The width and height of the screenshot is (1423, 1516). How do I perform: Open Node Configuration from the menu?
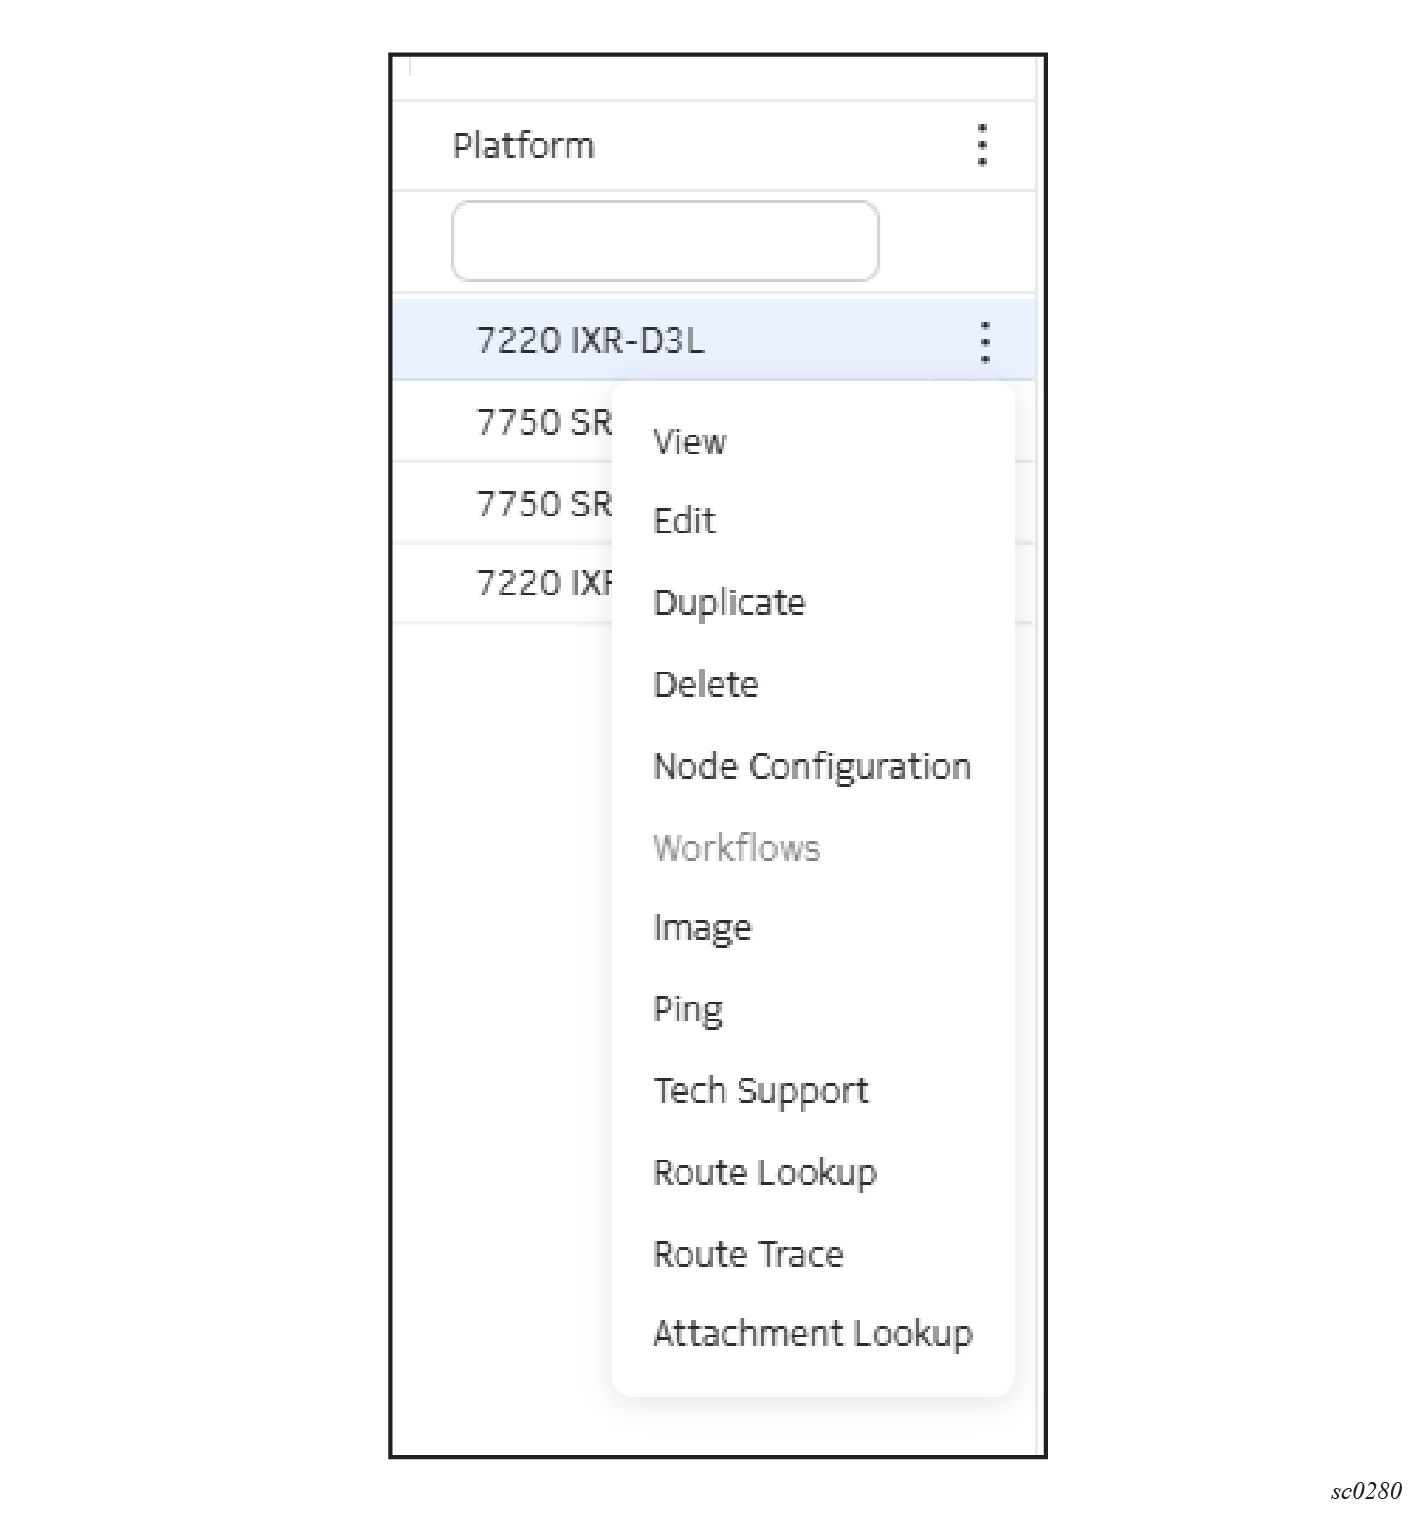(x=811, y=766)
